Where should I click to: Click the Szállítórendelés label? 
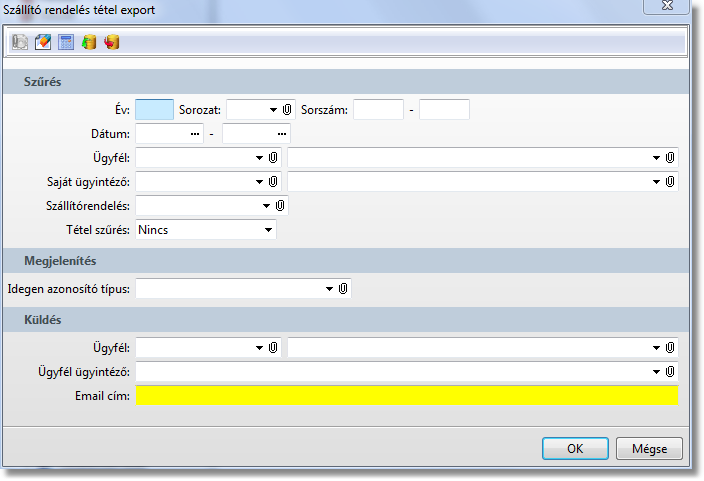tap(88, 206)
